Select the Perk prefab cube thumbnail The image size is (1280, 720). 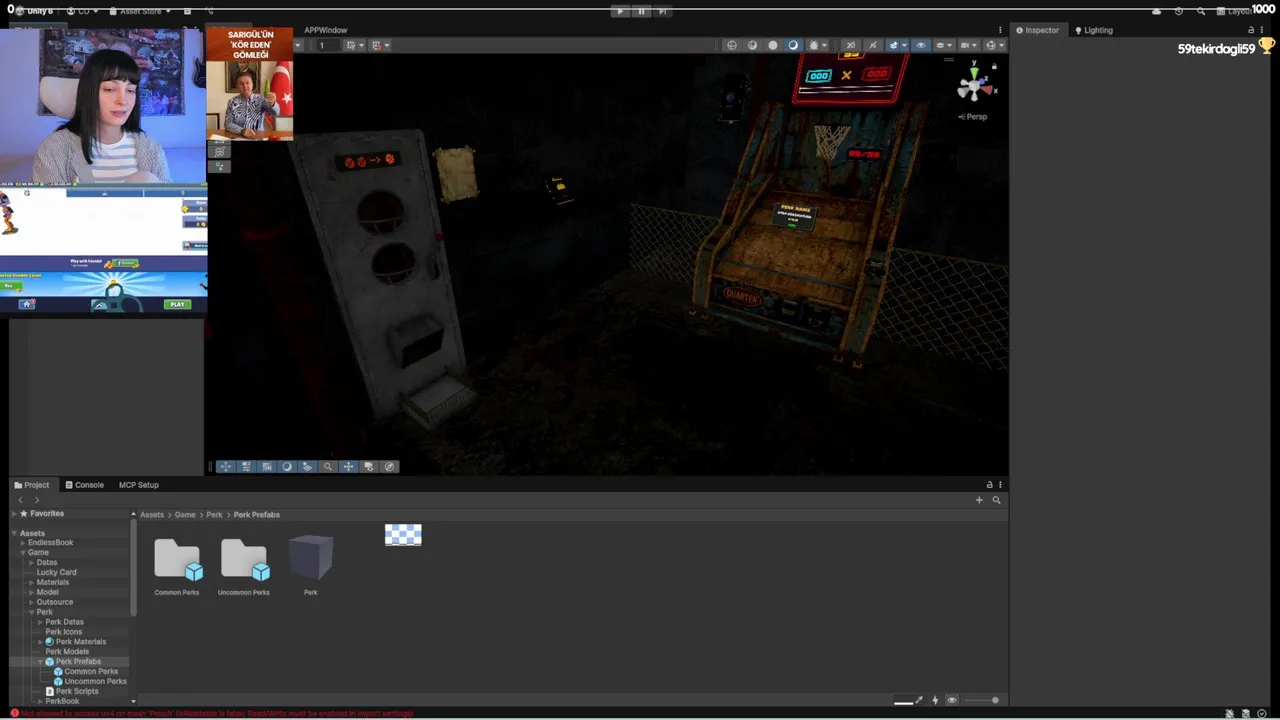tap(311, 558)
